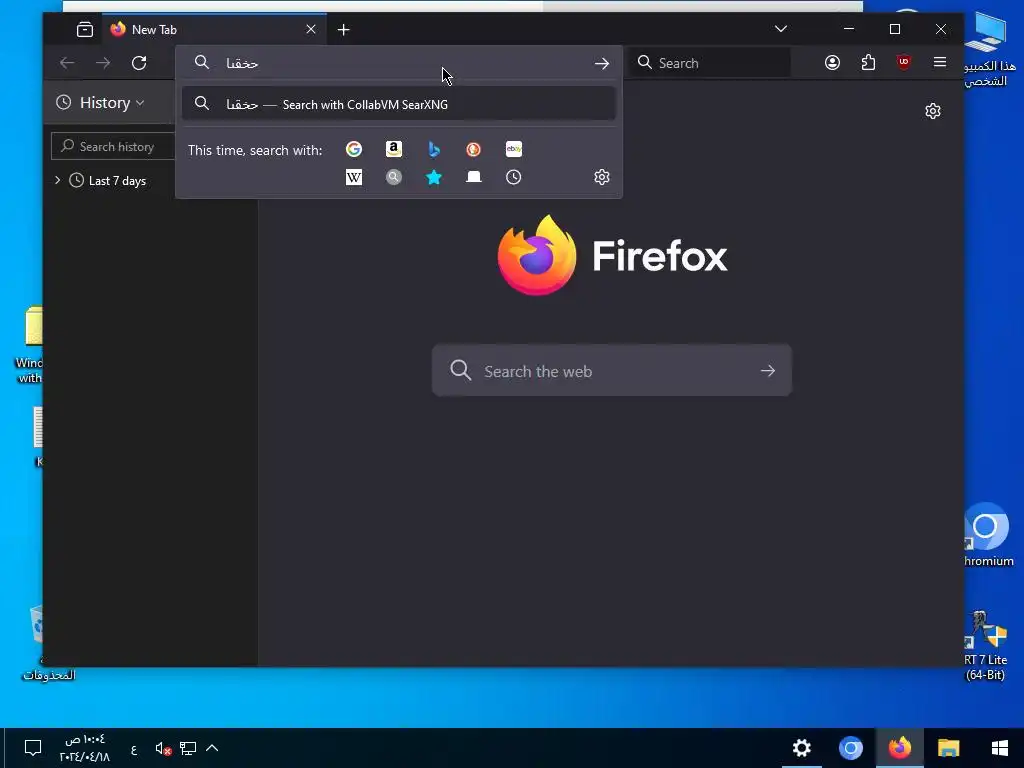The width and height of the screenshot is (1024, 768).
Task: Select the This PC desktop icon
Action: pos(989,48)
